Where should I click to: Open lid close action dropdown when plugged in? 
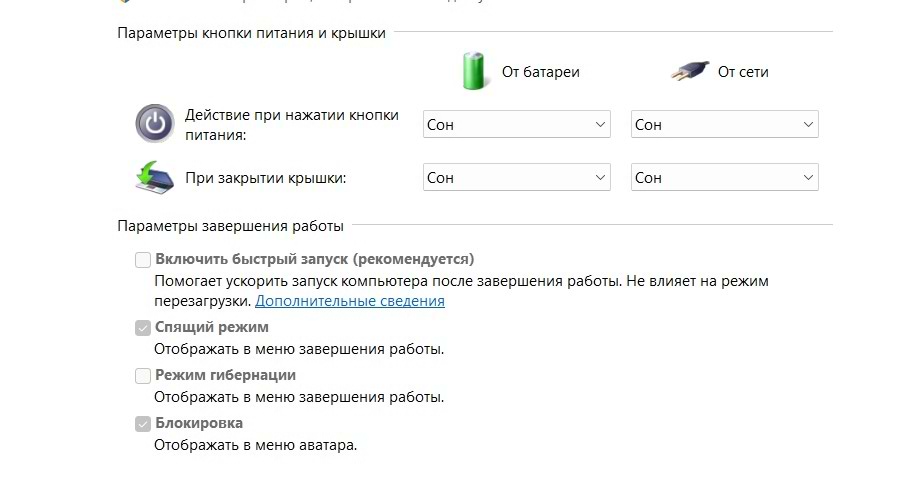click(x=724, y=177)
